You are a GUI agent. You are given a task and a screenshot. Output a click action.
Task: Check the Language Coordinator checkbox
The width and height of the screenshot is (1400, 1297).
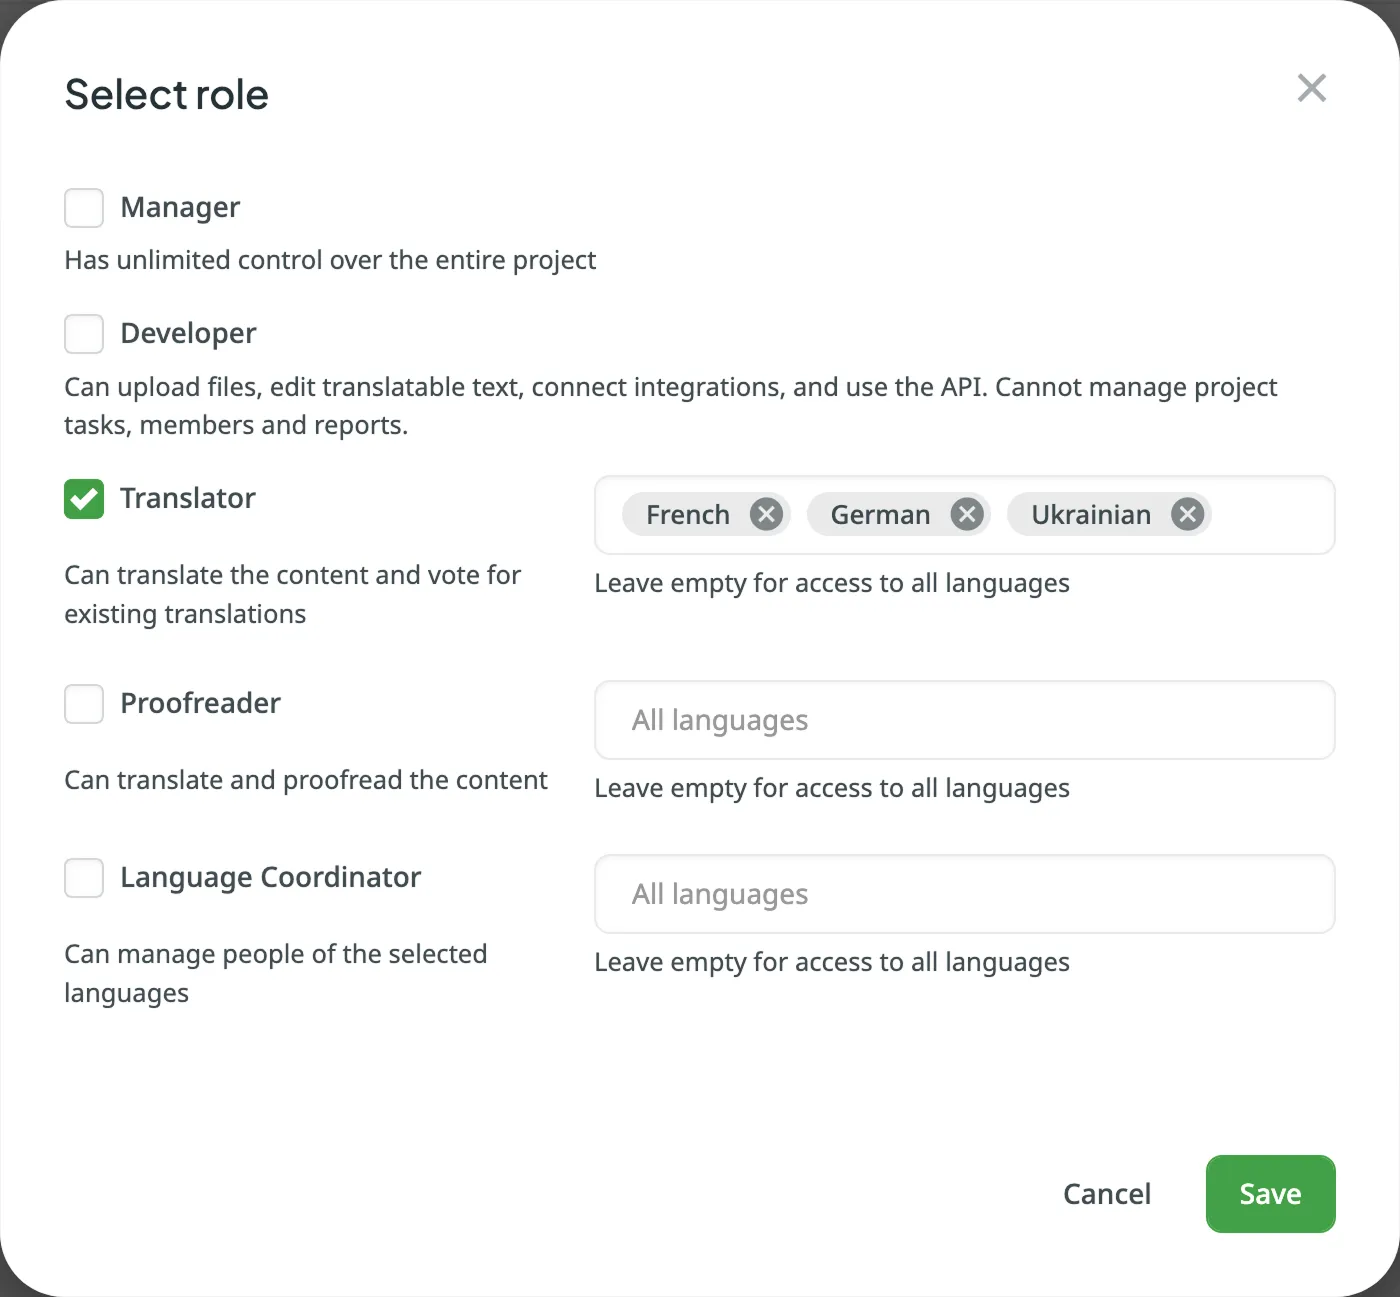[83, 877]
